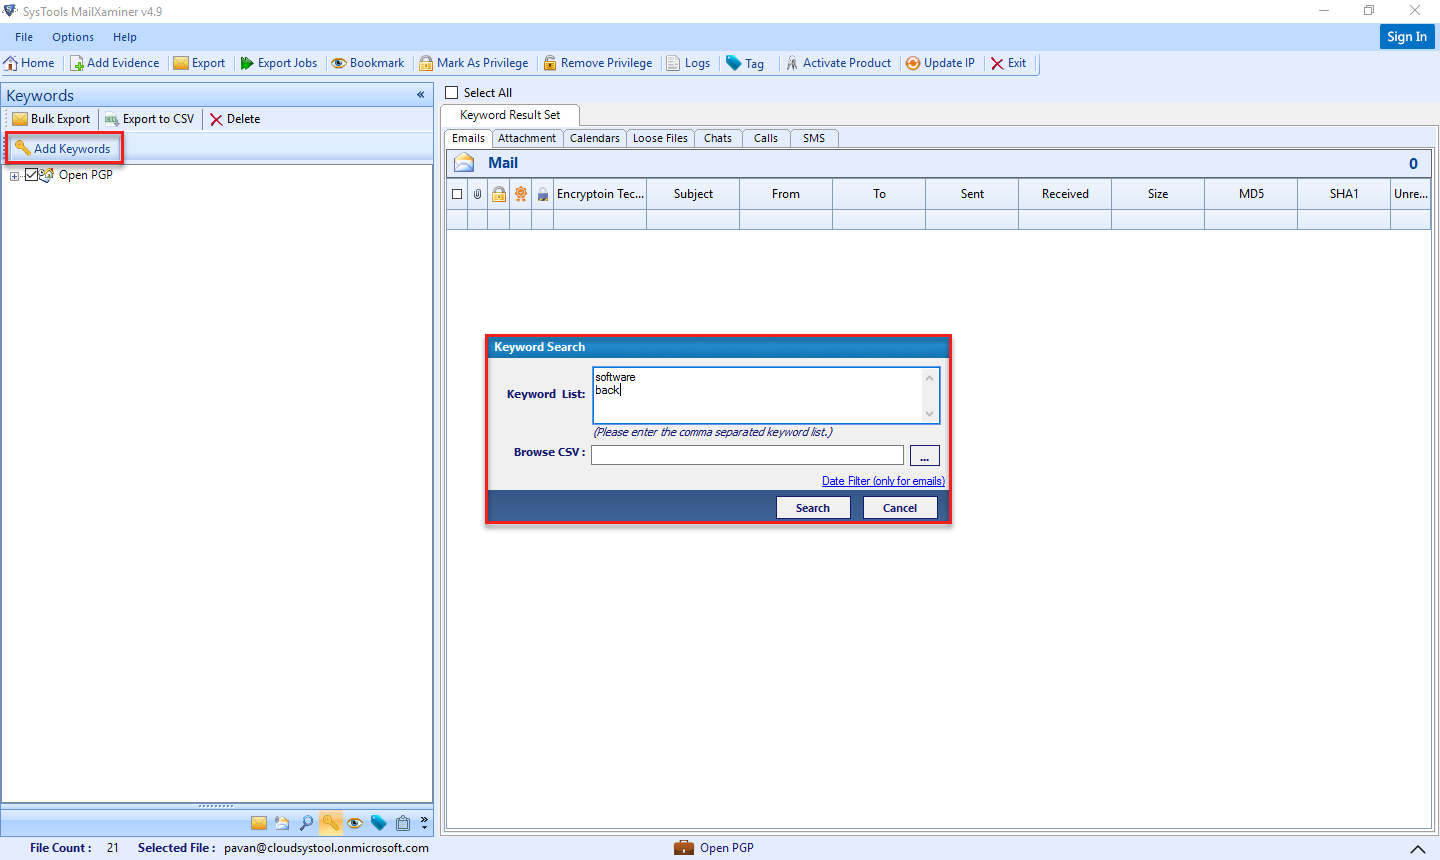Open the Options menu
Screen dimensions: 1440x860
(x=72, y=36)
